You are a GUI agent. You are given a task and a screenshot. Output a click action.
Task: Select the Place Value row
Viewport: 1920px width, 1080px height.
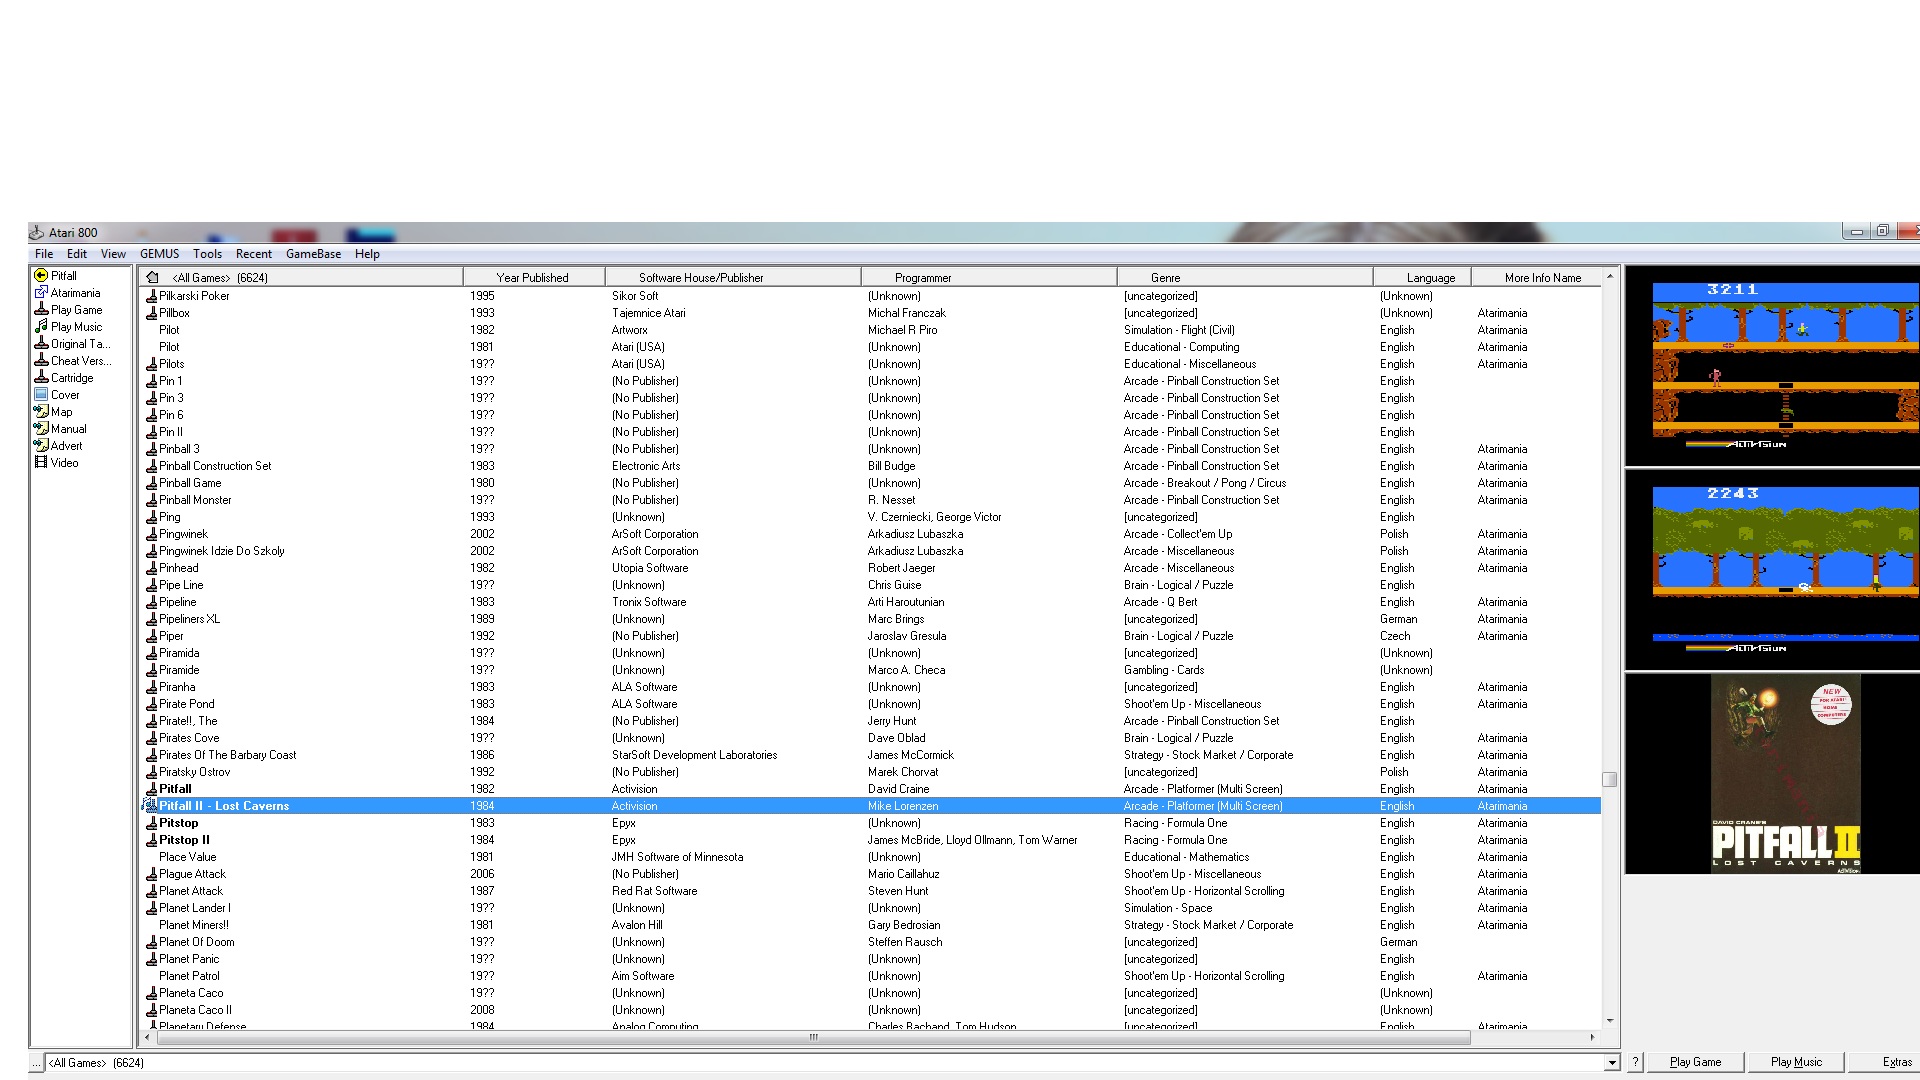(x=870, y=857)
